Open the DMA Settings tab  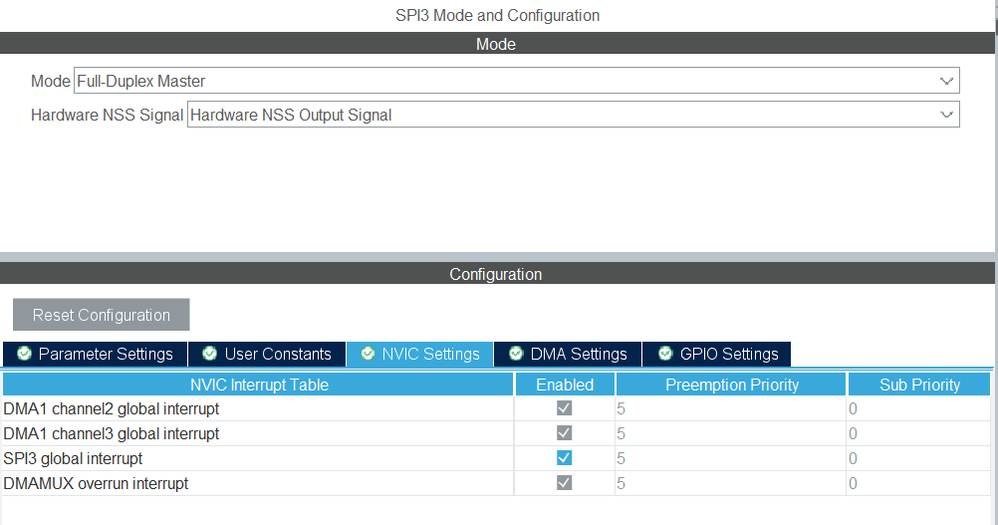pos(568,354)
